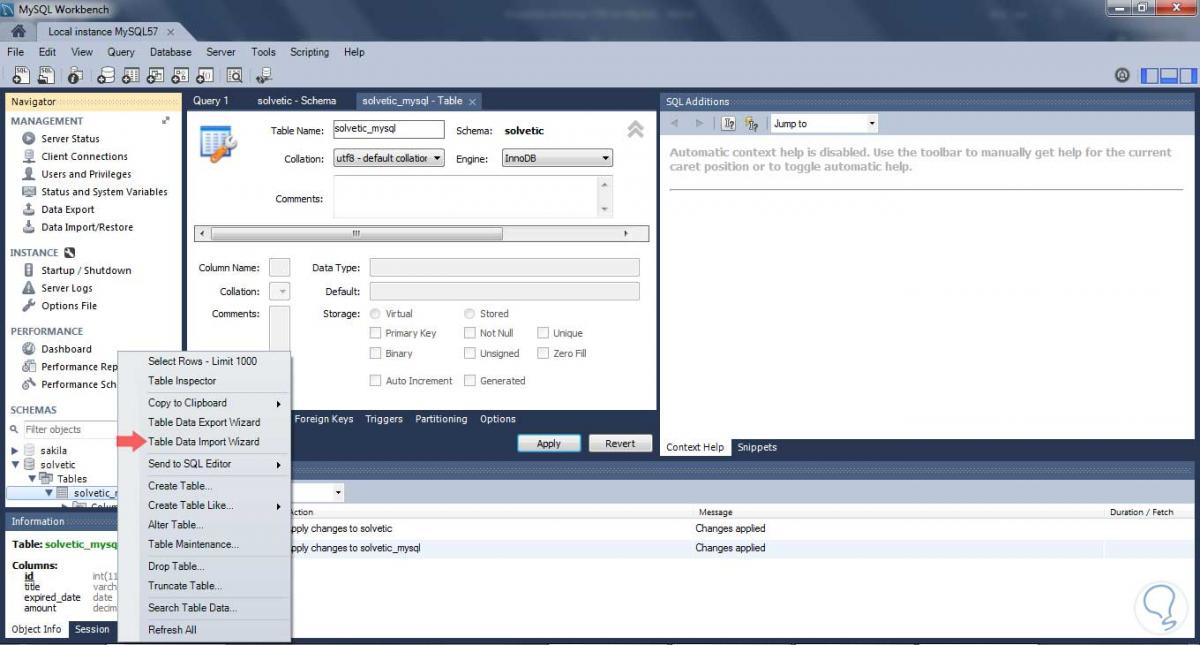The image size is (1200, 645).
Task: Collapse the Tables node
Action: (32, 479)
